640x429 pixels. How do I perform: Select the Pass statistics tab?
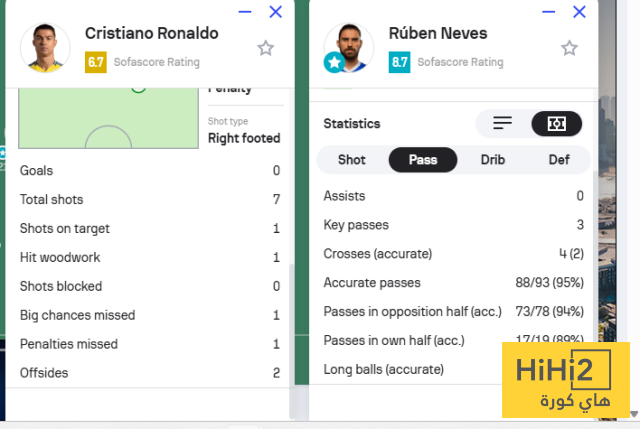(x=423, y=160)
